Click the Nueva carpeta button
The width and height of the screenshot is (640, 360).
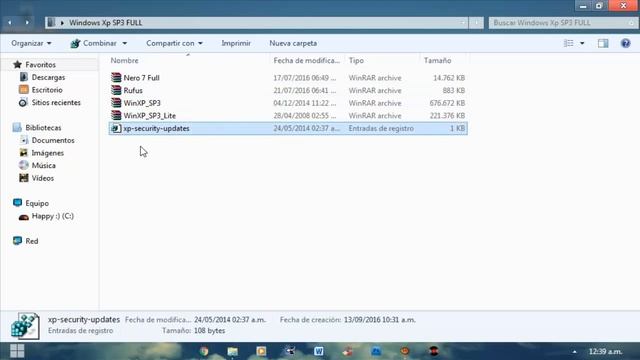(293, 43)
